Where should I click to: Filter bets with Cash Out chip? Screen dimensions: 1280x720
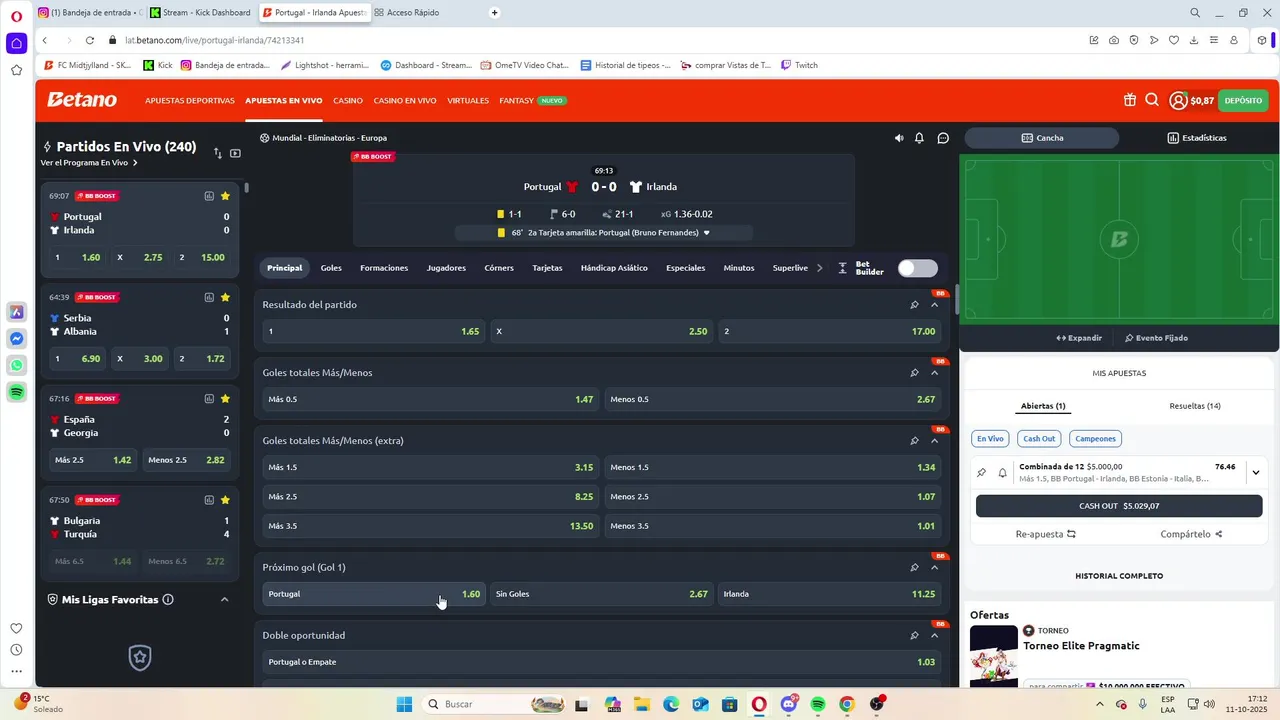pos(1039,438)
